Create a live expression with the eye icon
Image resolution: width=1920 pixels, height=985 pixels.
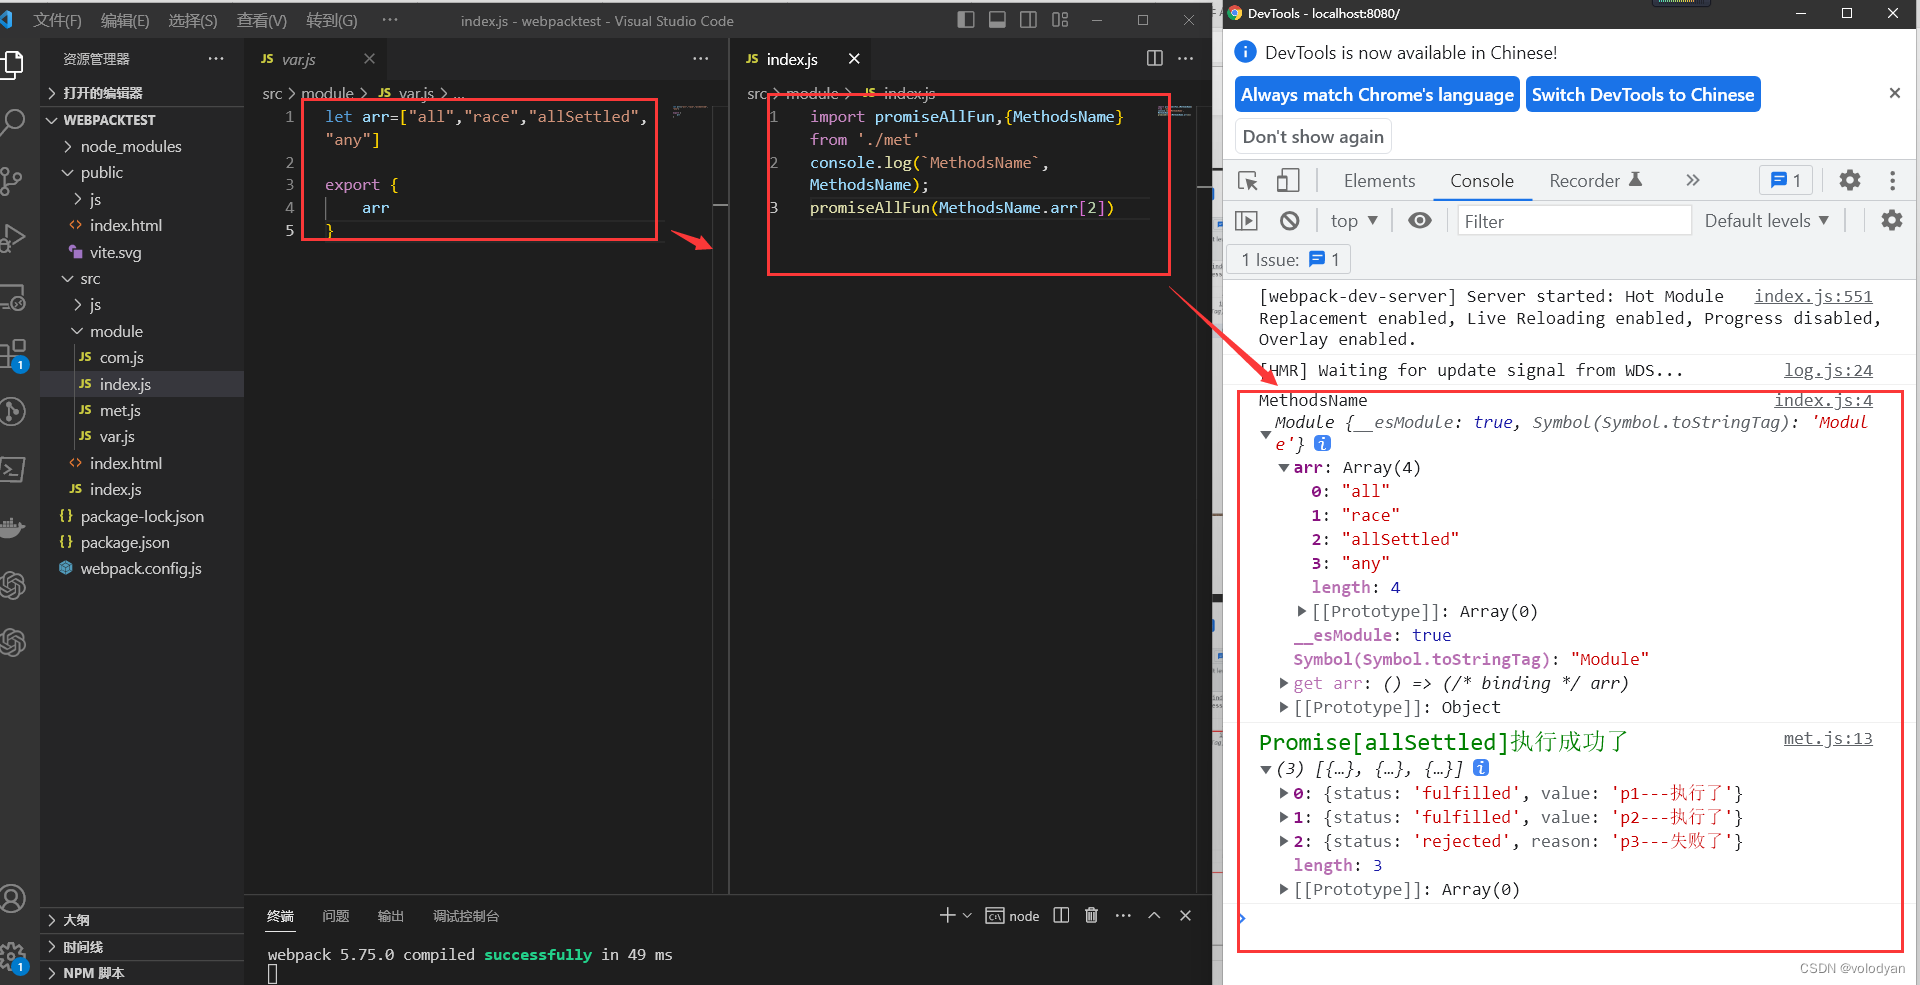tap(1419, 220)
